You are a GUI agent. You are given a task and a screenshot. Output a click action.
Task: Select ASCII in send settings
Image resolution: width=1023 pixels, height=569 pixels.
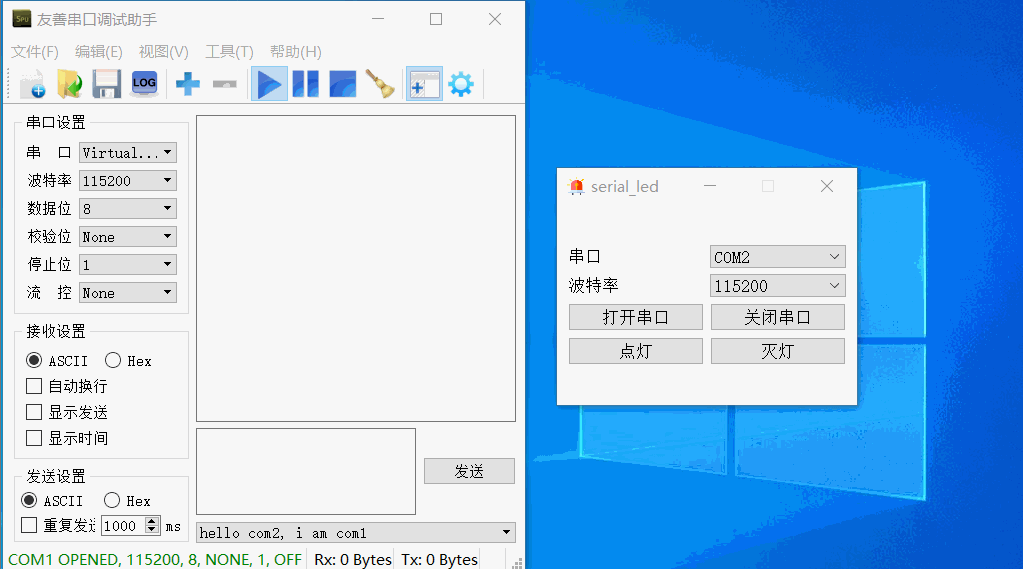coord(52,500)
